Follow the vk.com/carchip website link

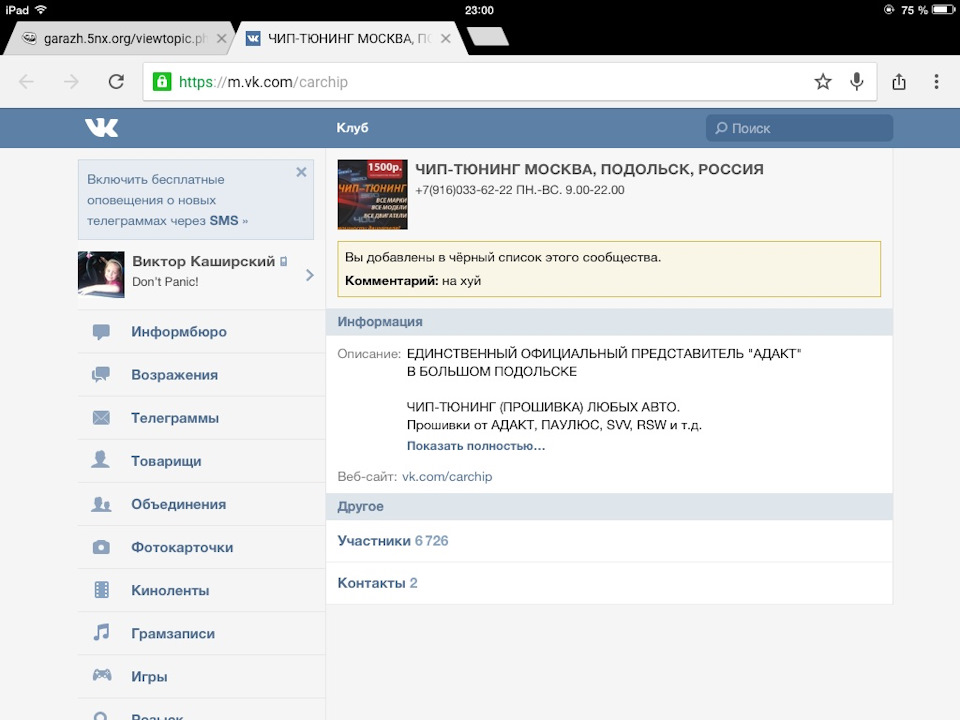tap(447, 477)
